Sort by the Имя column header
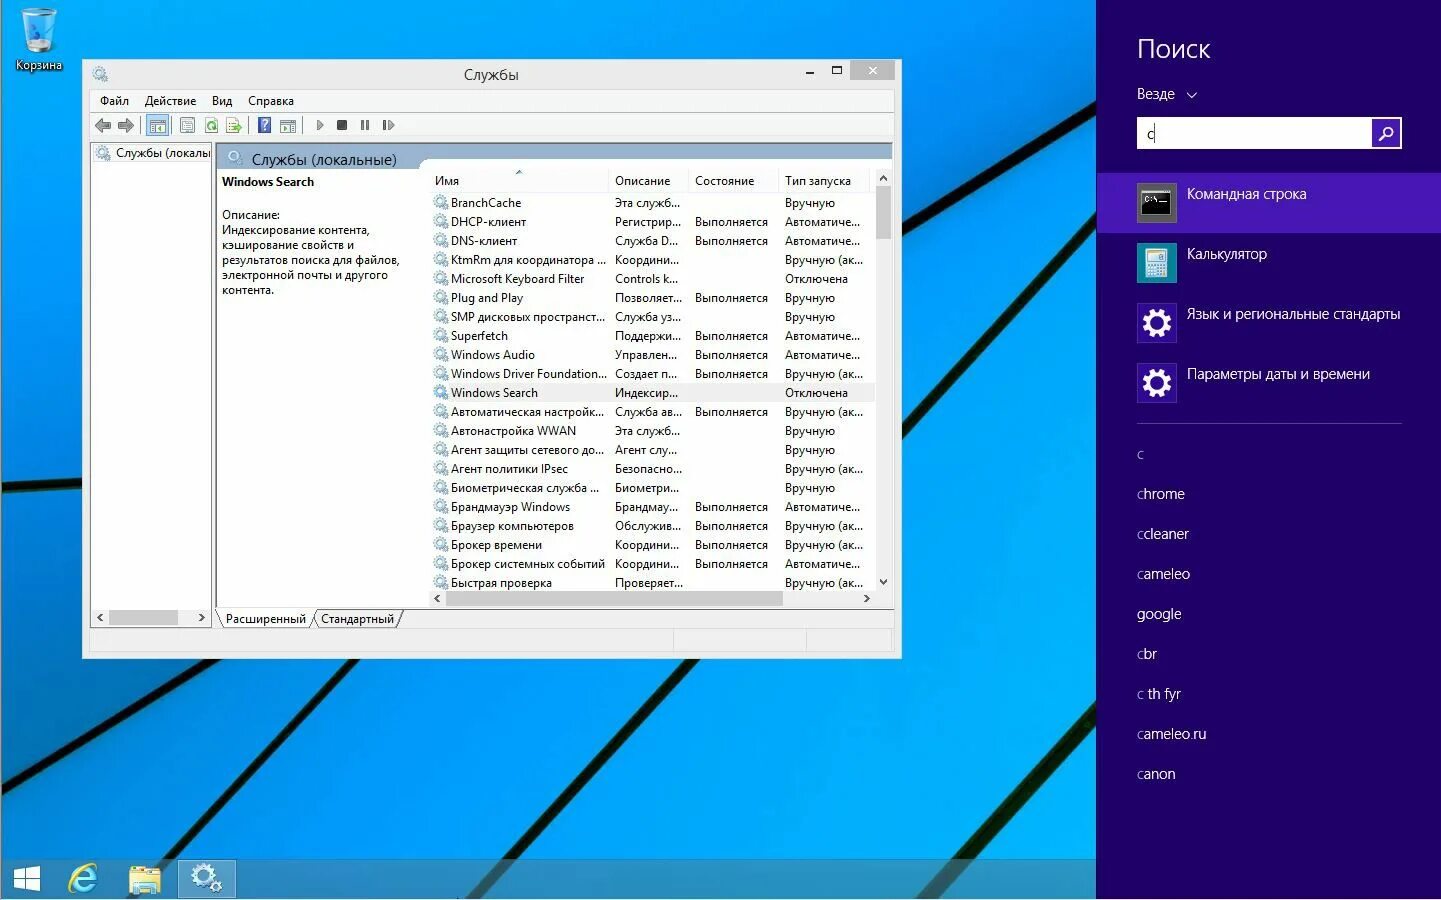This screenshot has height=900, width=1441. 518,181
